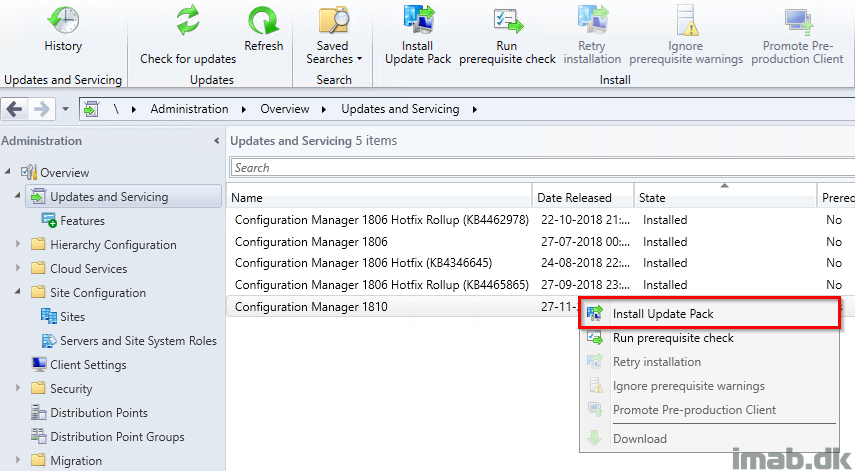Select Updates and Servicing in breadcrumb
The width and height of the screenshot is (855, 471).
point(400,109)
